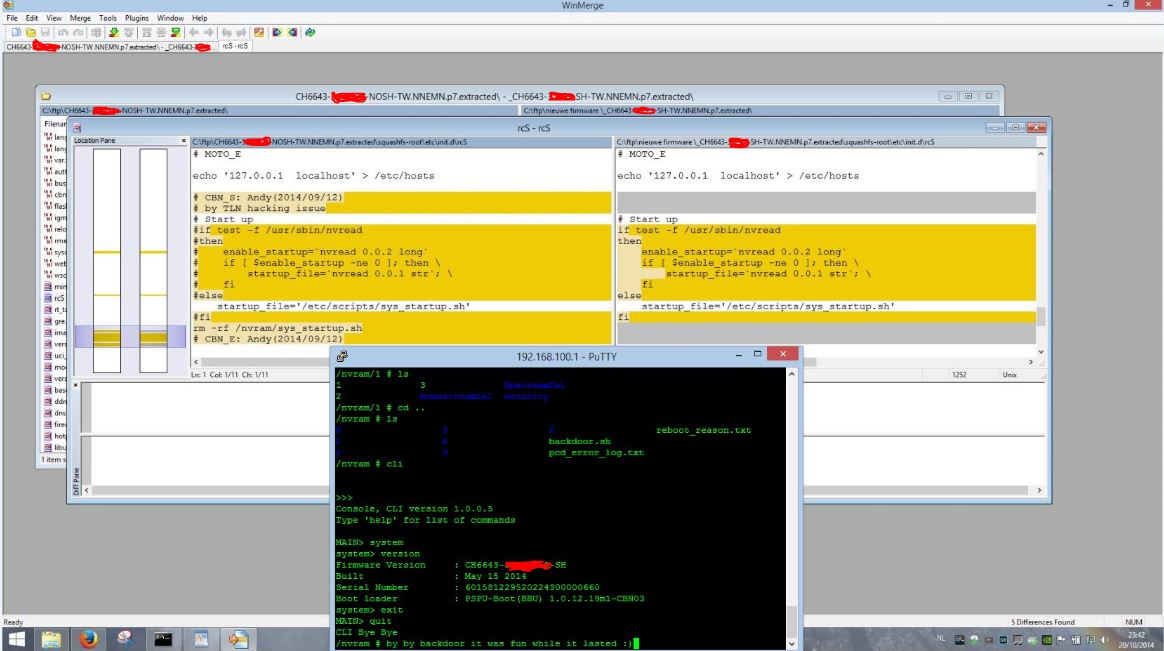Select the folder comparison CH6643 tab
This screenshot has width=1164, height=651.
click(112, 46)
